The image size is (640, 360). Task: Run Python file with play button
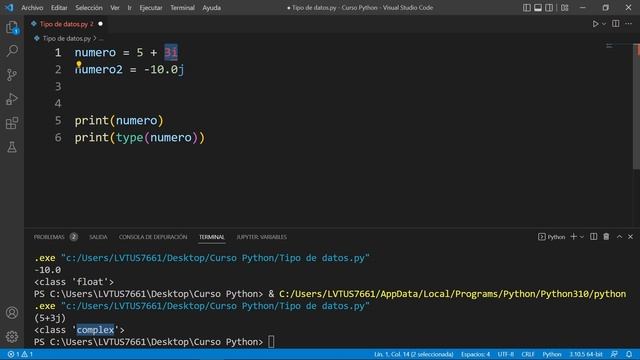(x=596, y=24)
